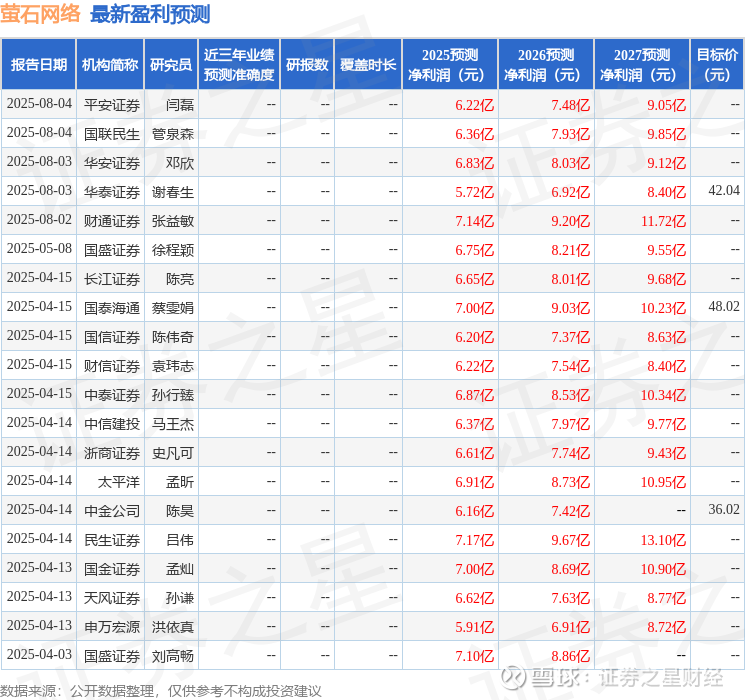The width and height of the screenshot is (745, 700).
Task: Click the 覆盖时长 column header
Action: click(x=368, y=65)
